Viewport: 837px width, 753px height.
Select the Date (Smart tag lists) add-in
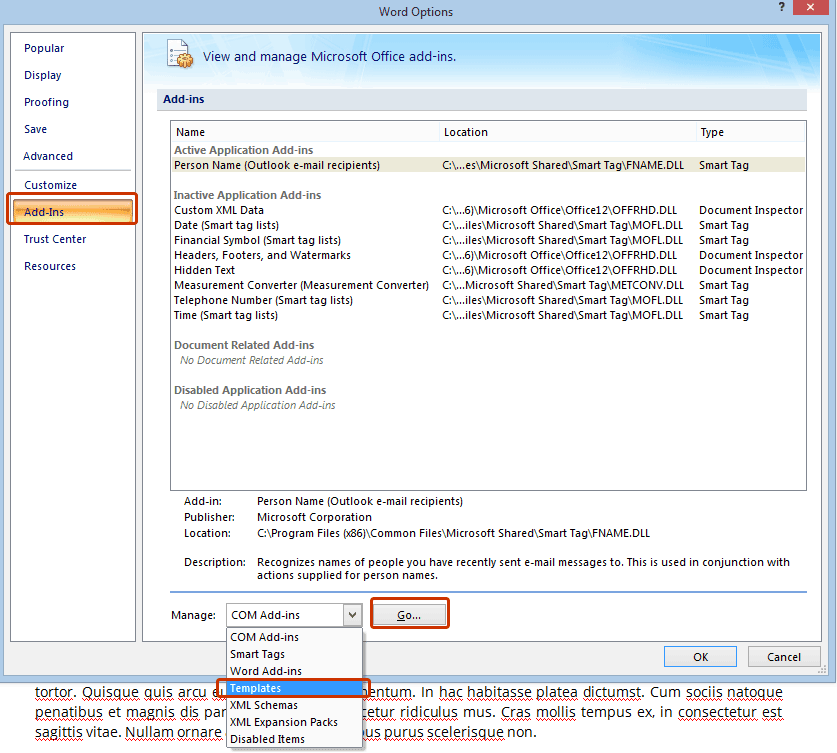click(488, 225)
